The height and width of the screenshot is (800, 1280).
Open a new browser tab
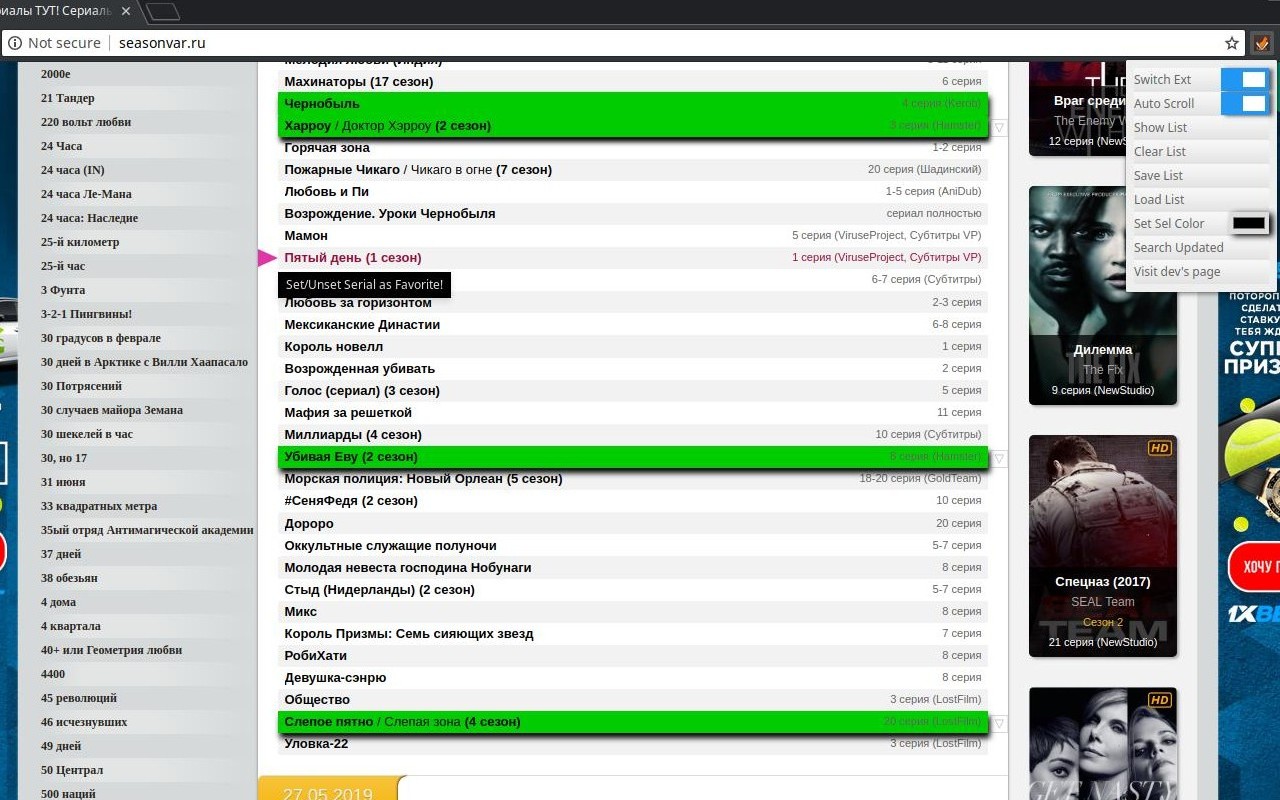click(162, 11)
